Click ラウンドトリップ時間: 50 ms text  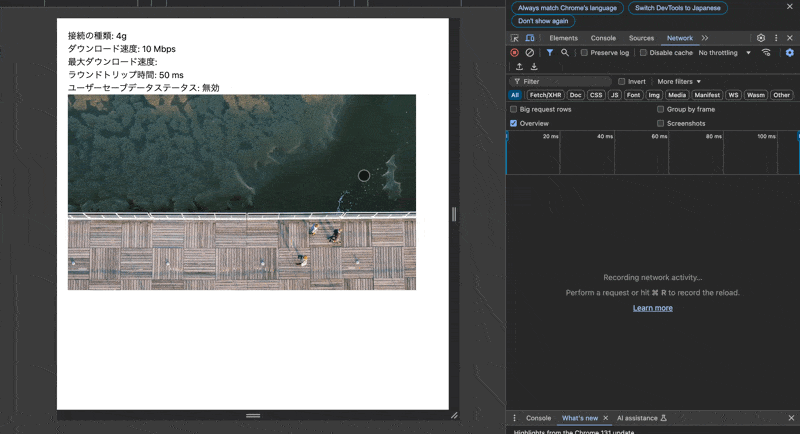[x=126, y=75]
